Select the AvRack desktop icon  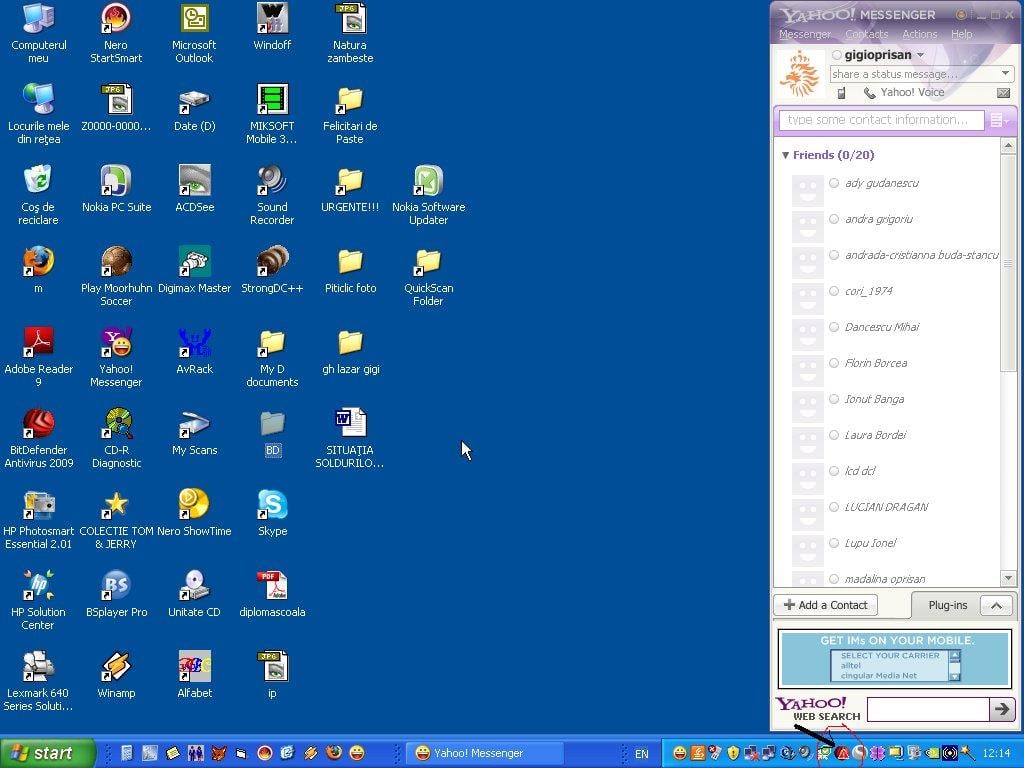click(195, 350)
